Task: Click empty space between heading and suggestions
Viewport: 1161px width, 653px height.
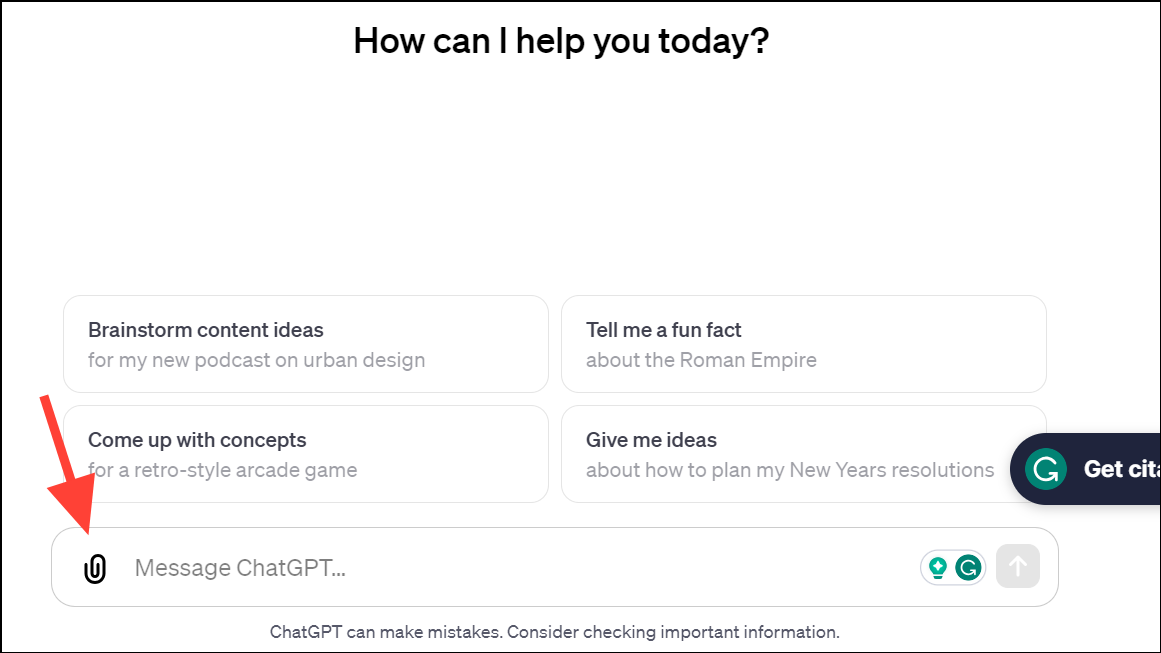Action: [x=560, y=180]
